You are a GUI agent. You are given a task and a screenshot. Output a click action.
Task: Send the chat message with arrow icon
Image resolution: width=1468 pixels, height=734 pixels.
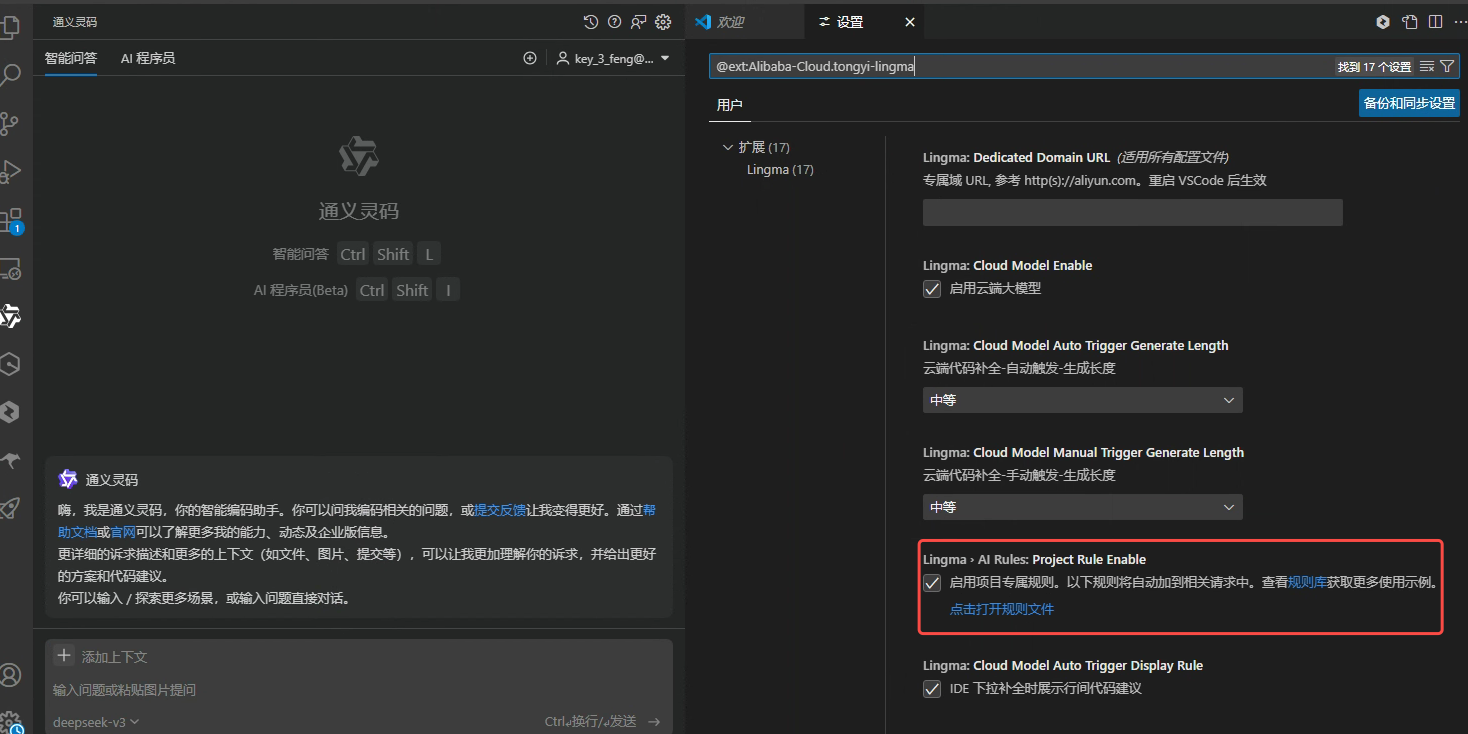click(x=654, y=721)
